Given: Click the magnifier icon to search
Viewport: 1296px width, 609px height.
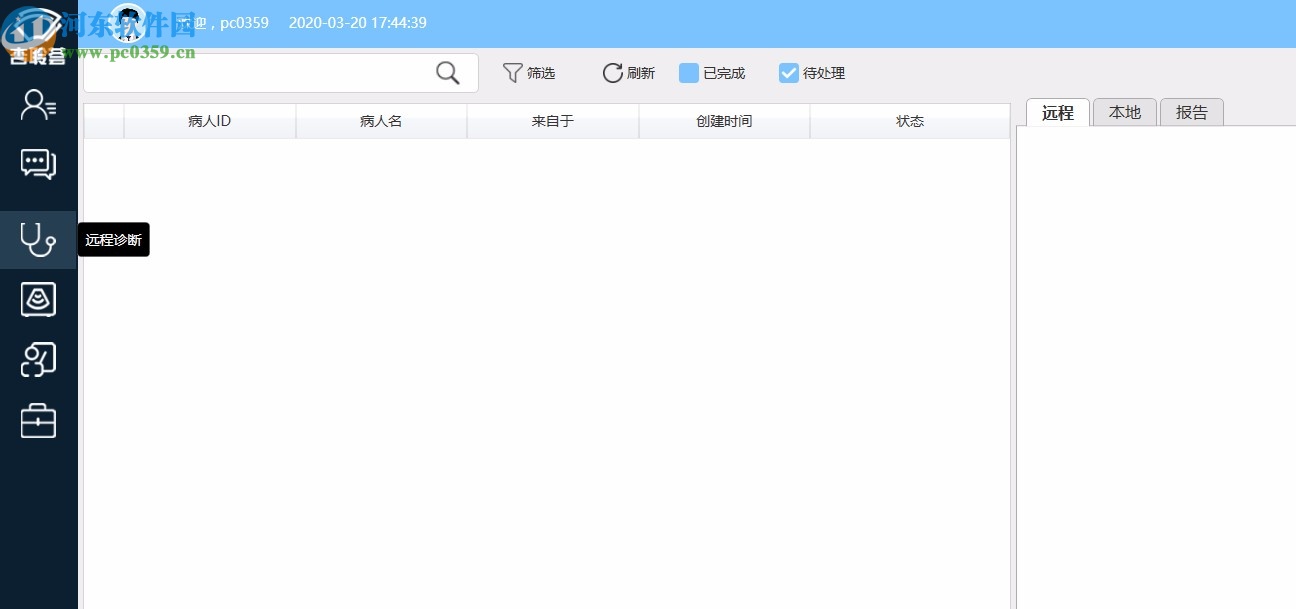Looking at the screenshot, I should [x=447, y=72].
